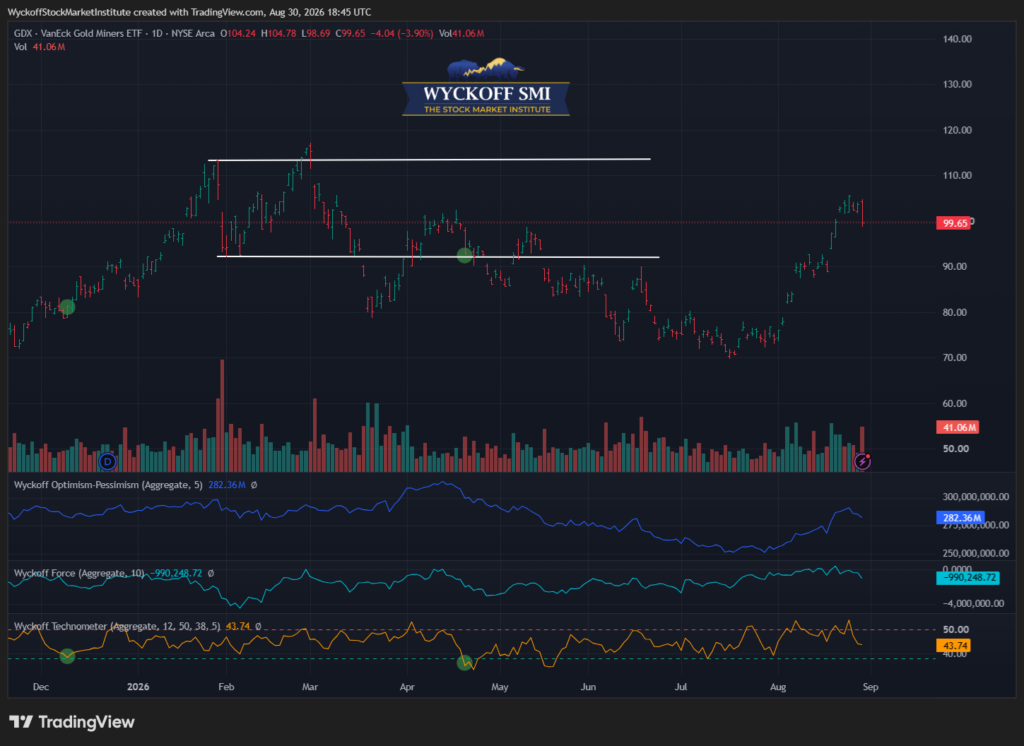Click the blue 282.36M axis label

pyautogui.click(x=960, y=517)
